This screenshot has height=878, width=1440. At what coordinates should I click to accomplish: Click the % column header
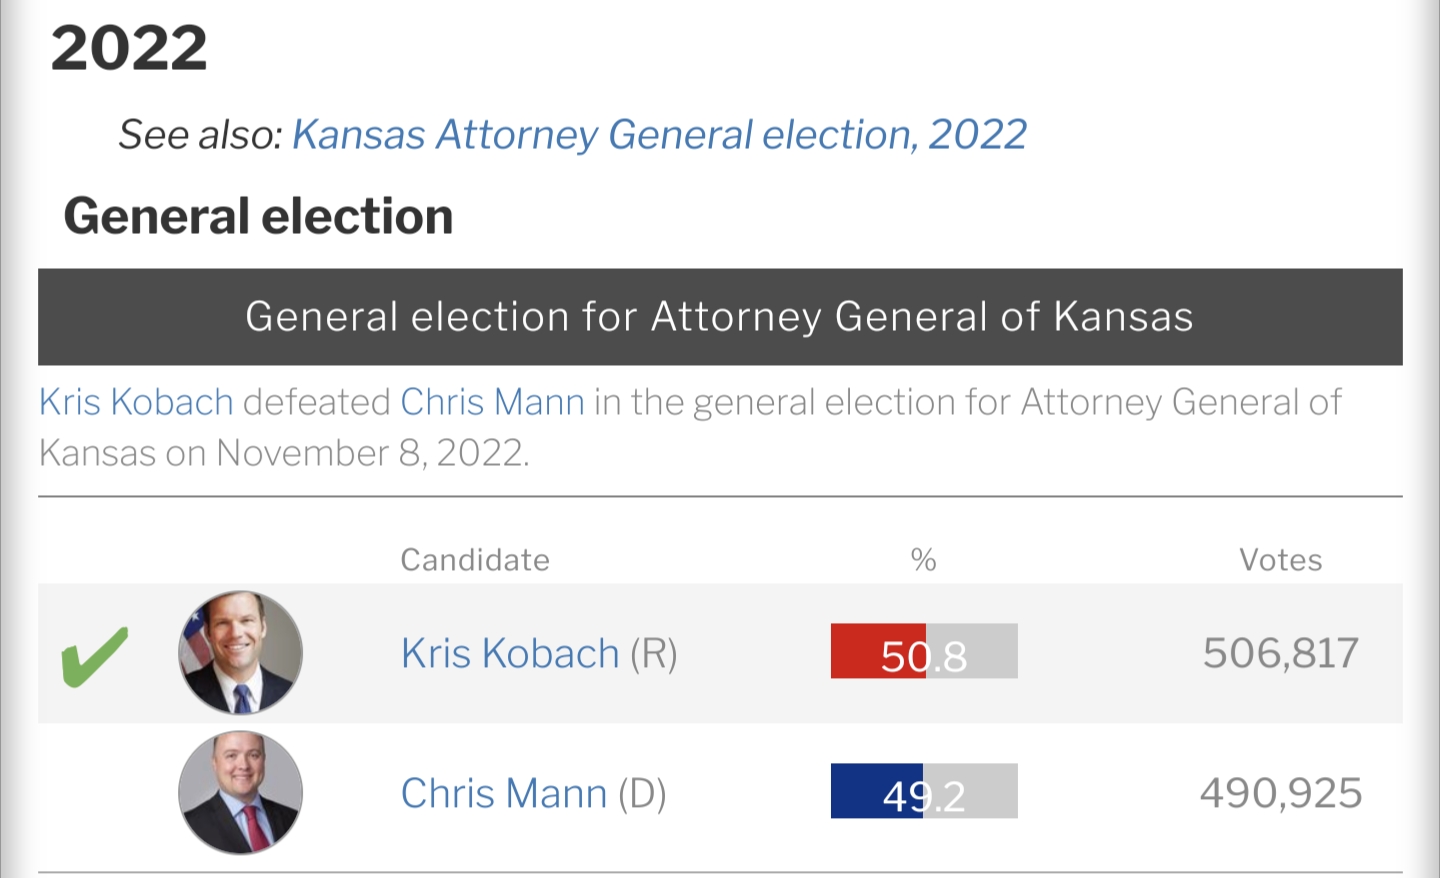click(924, 560)
